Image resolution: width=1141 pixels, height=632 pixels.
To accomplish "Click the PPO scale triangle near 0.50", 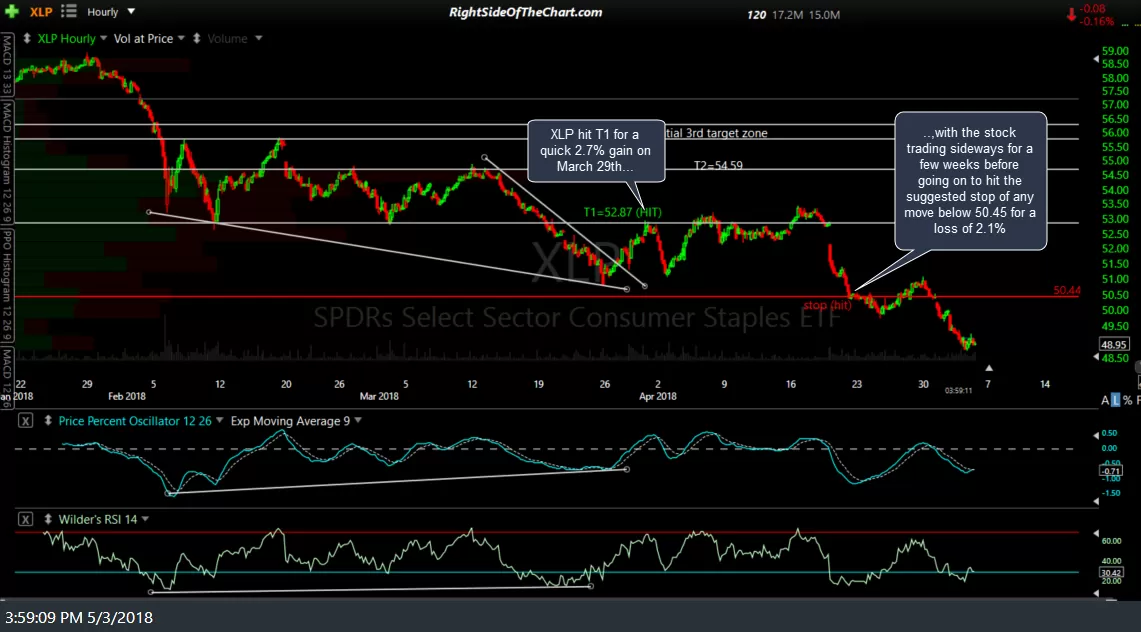I will (x=1096, y=435).
